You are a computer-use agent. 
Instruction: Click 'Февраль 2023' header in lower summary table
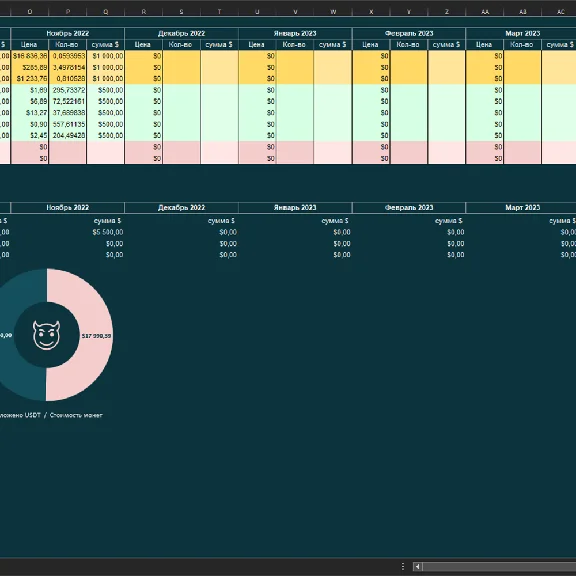coord(409,208)
